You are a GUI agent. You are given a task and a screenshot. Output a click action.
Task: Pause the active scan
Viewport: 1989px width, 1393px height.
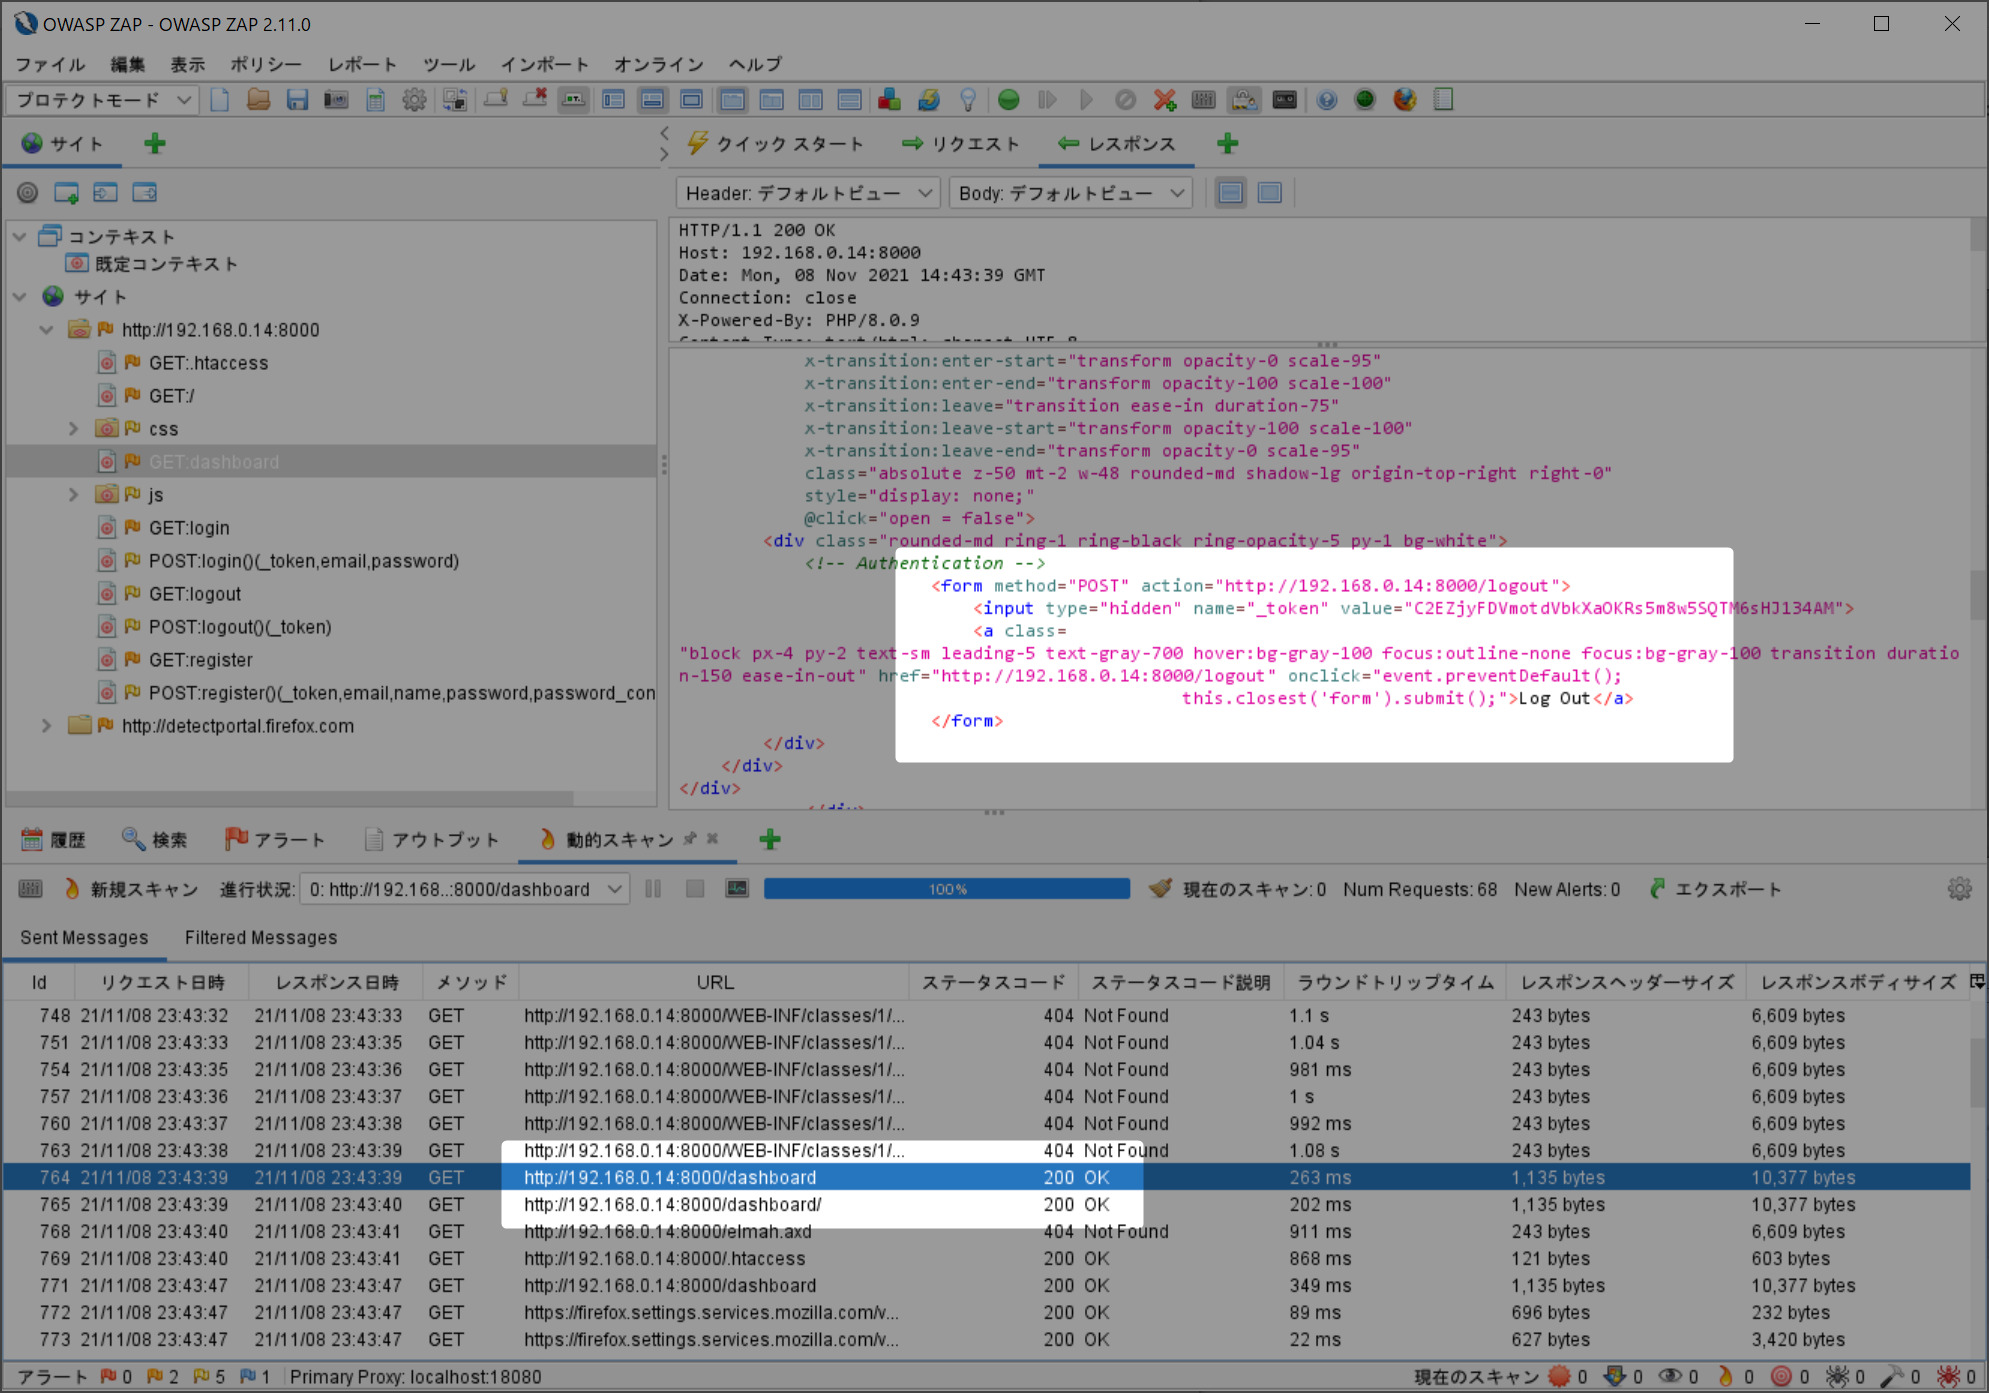[x=653, y=889]
